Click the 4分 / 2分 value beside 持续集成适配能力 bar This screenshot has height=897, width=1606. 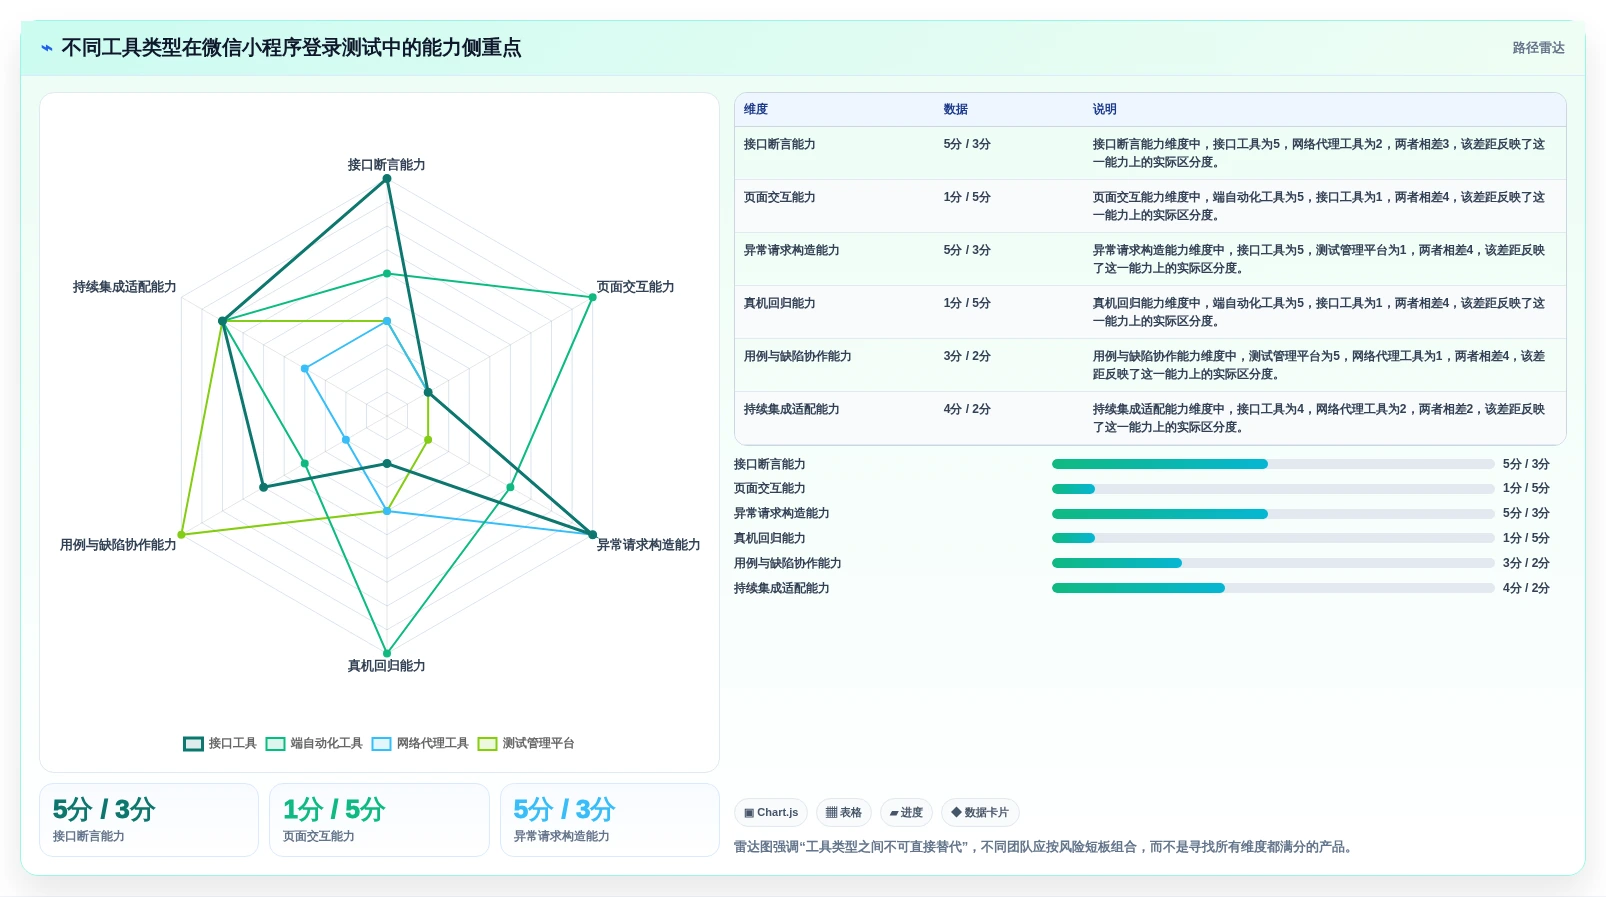click(1526, 588)
